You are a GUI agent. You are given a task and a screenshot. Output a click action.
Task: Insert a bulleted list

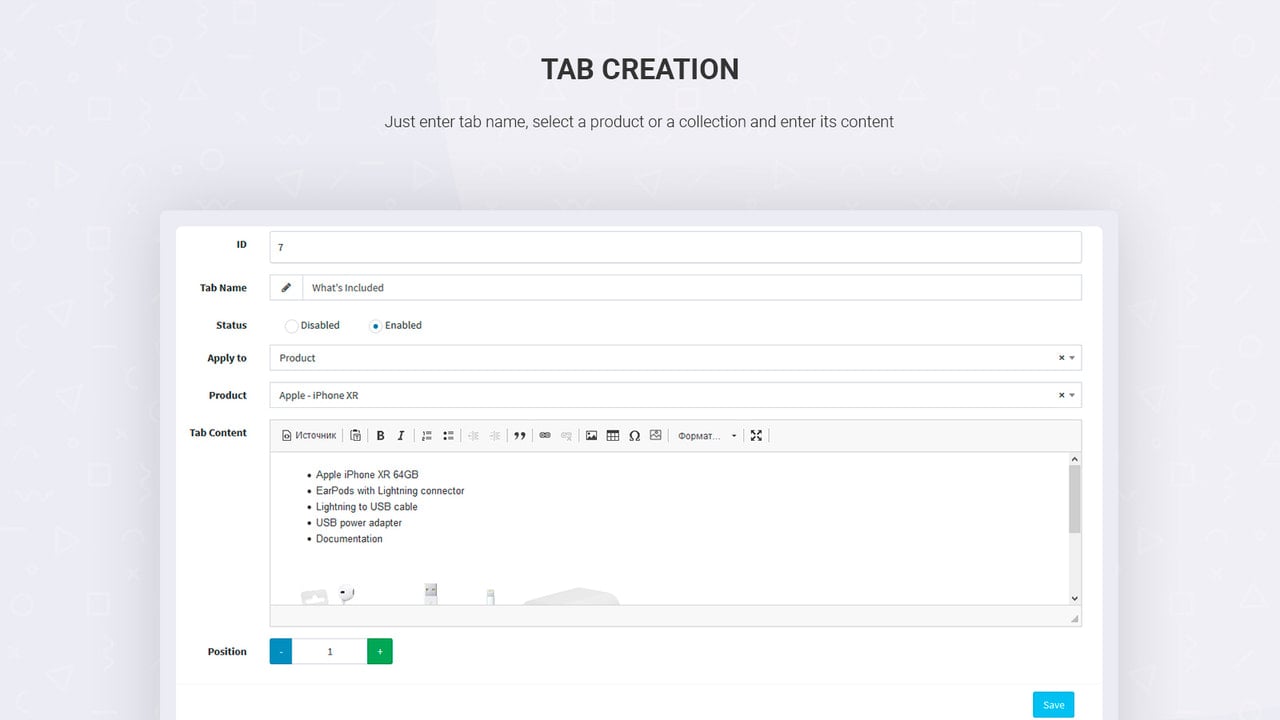(448, 436)
